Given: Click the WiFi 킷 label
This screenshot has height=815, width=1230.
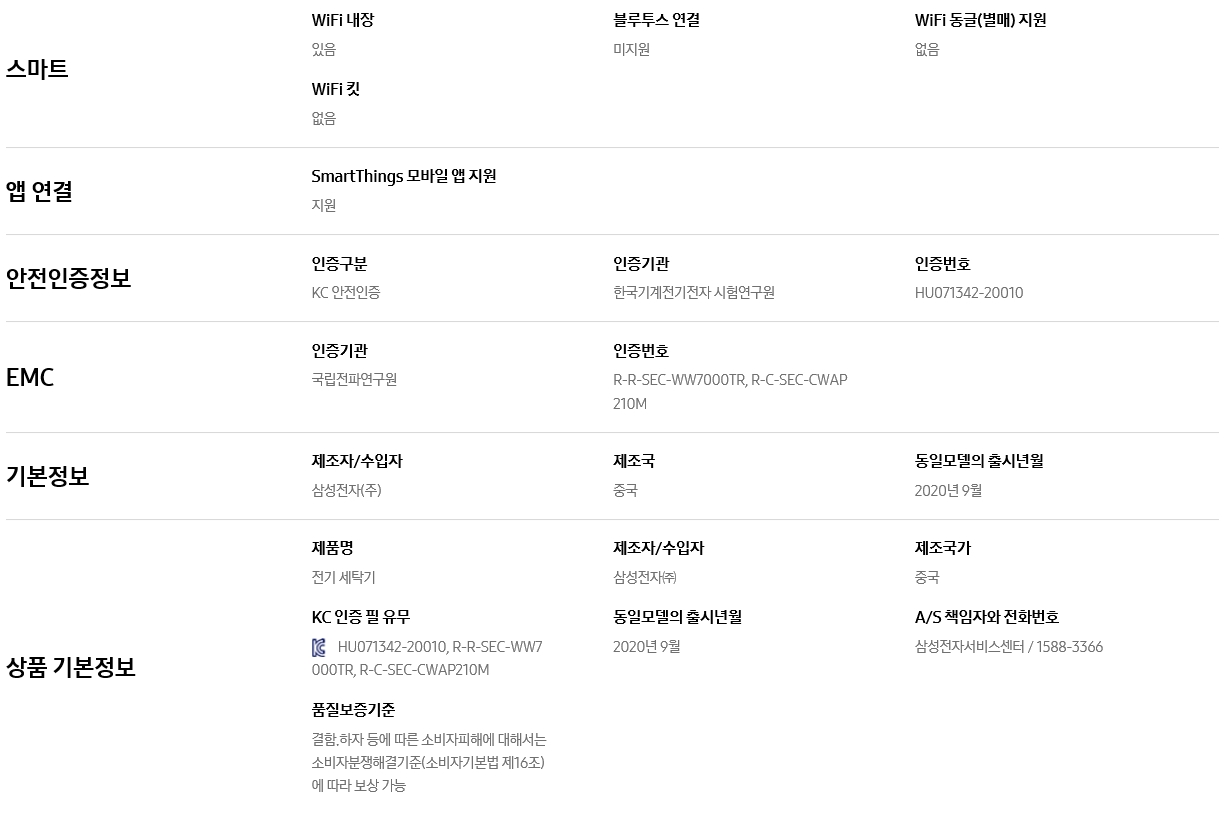Looking at the screenshot, I should pos(336,89).
